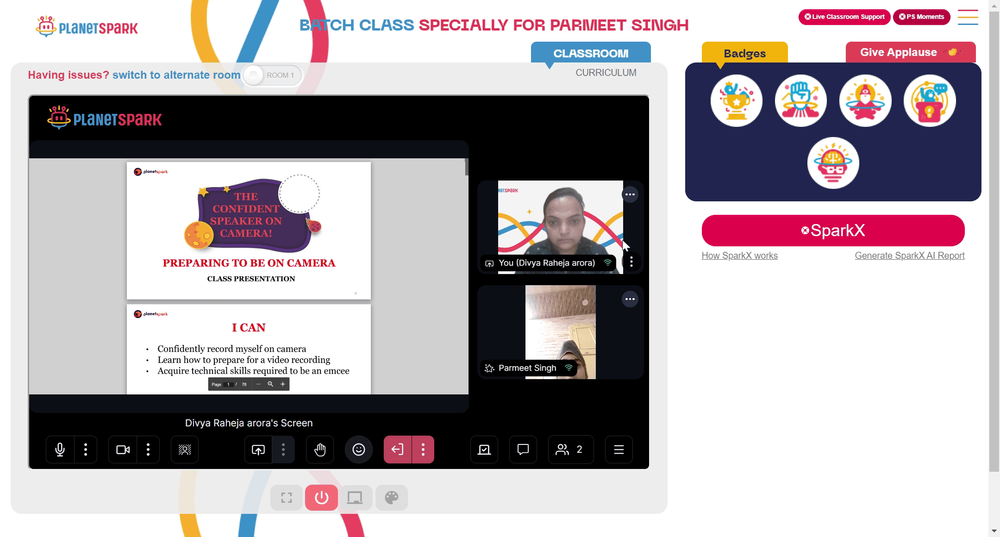Select the Badges tab
1000x537 pixels.
pos(744,54)
